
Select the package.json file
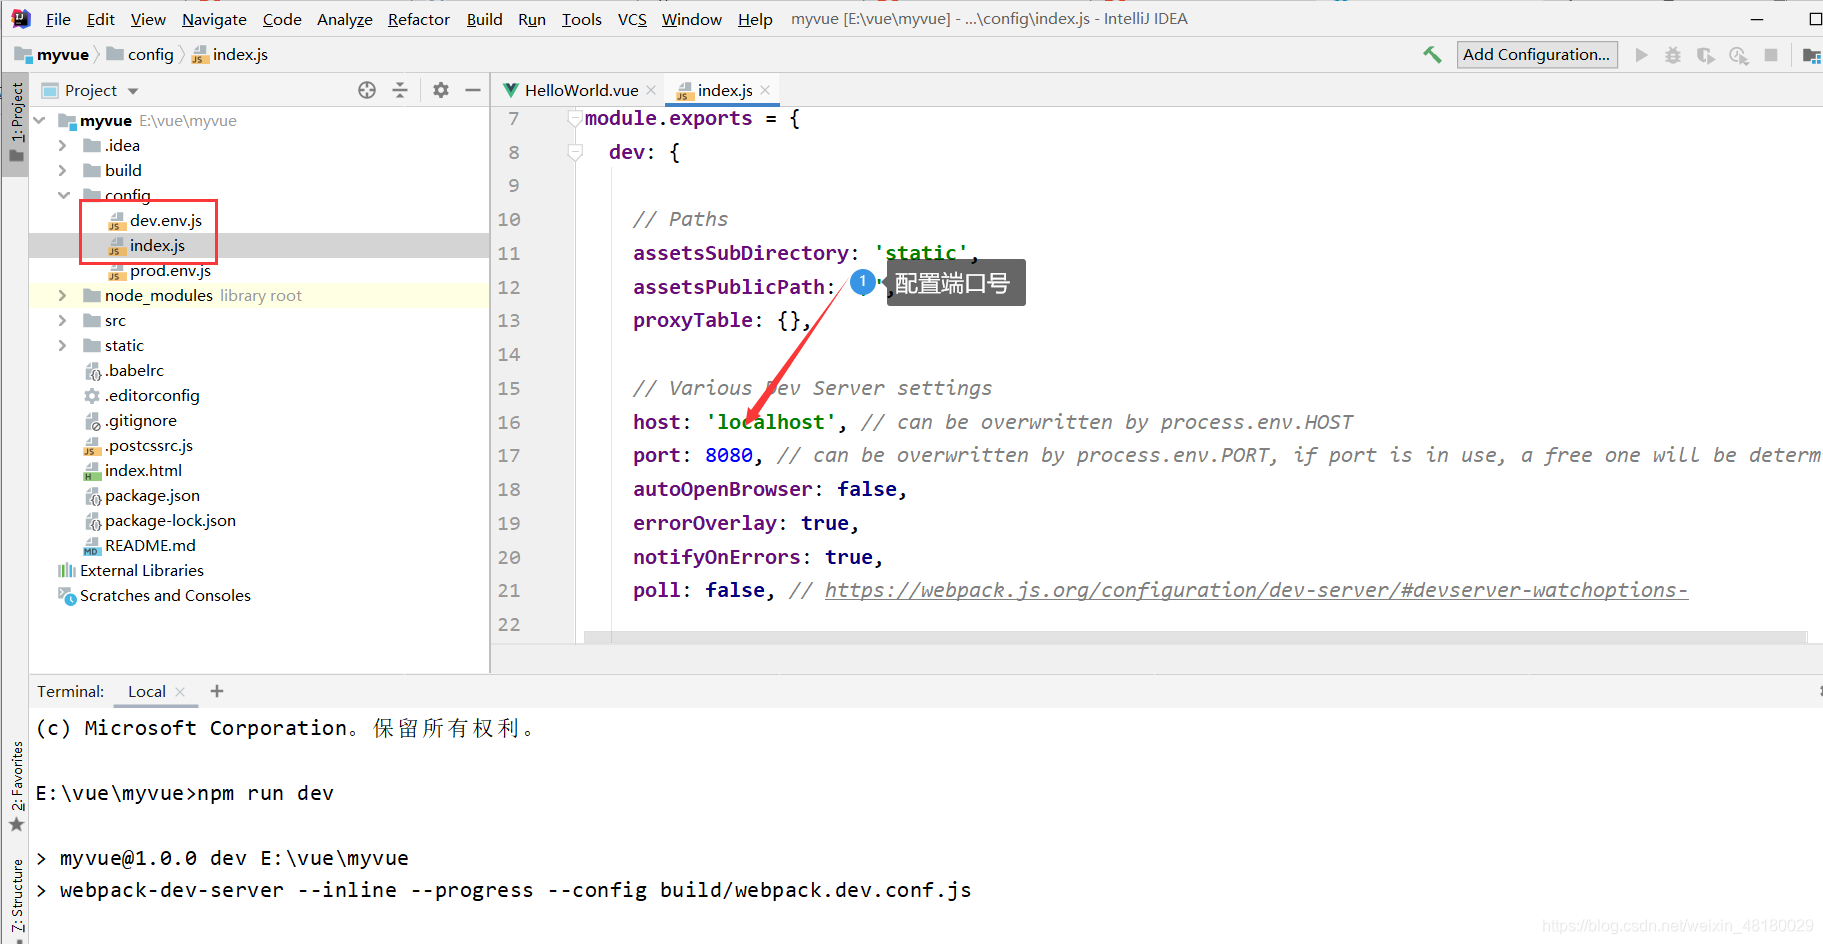click(142, 495)
